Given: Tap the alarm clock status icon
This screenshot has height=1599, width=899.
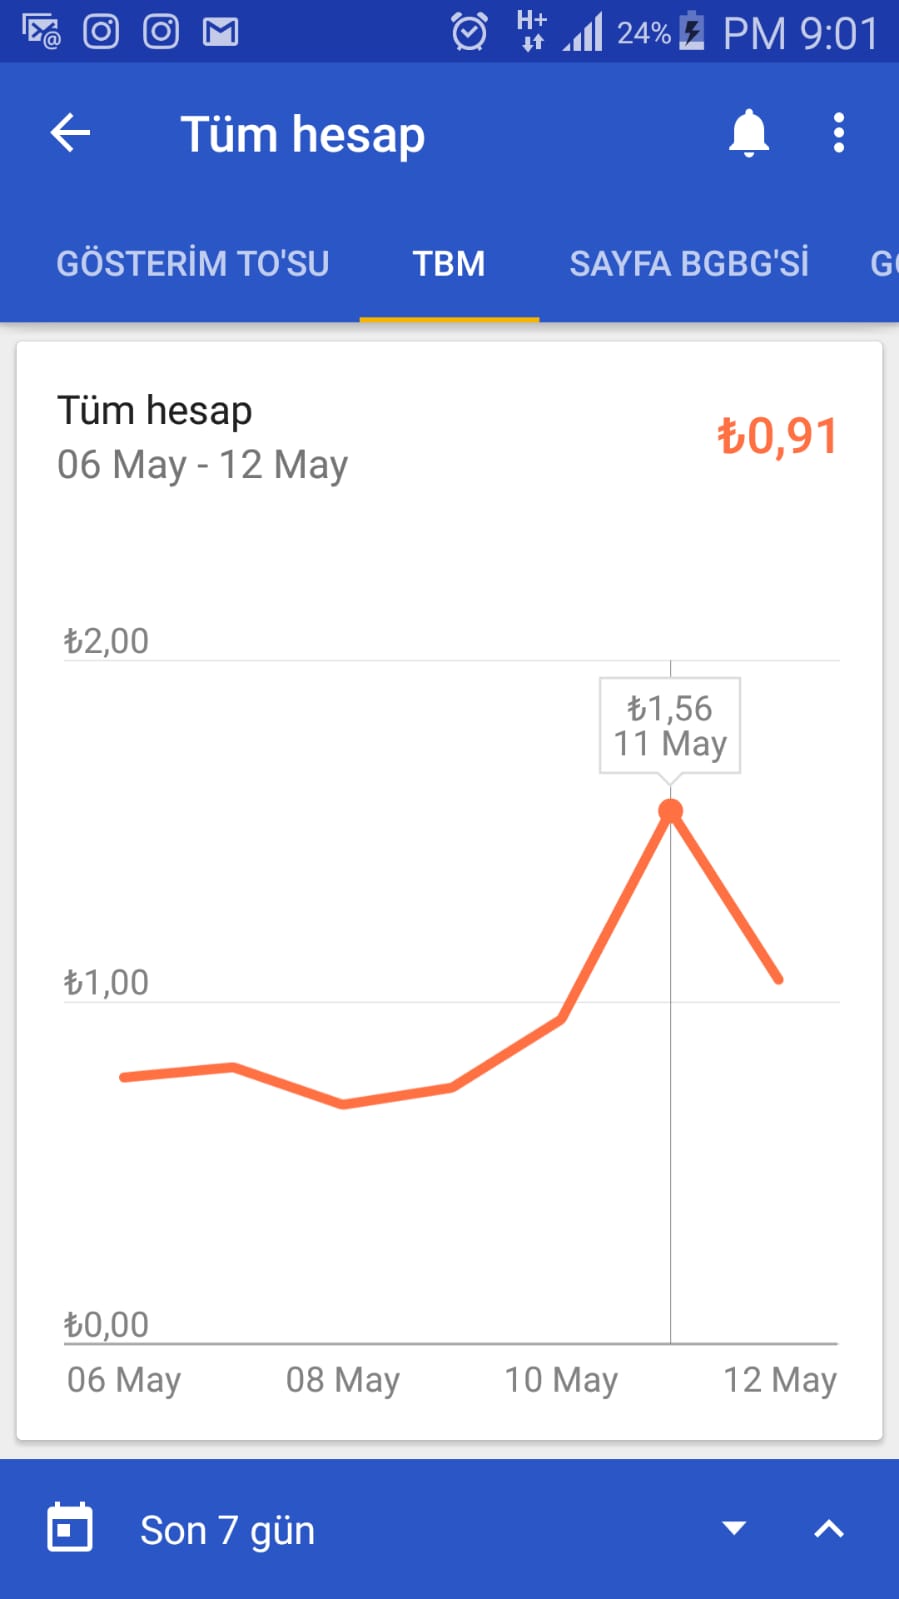Looking at the screenshot, I should click(x=469, y=32).
